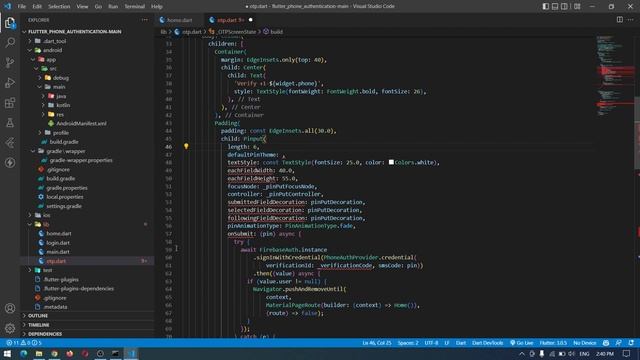Image resolution: width=640 pixels, height=360 pixels.
Task: Open Chrome from the taskbar
Action: click(x=54, y=353)
